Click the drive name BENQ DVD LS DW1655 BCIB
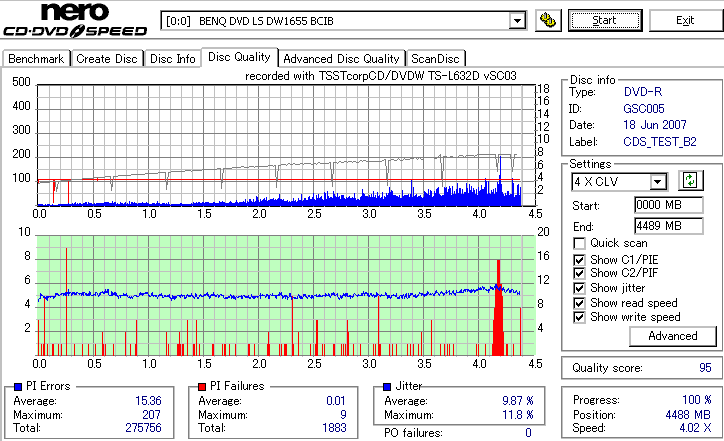The image size is (724, 441). [x=266, y=21]
